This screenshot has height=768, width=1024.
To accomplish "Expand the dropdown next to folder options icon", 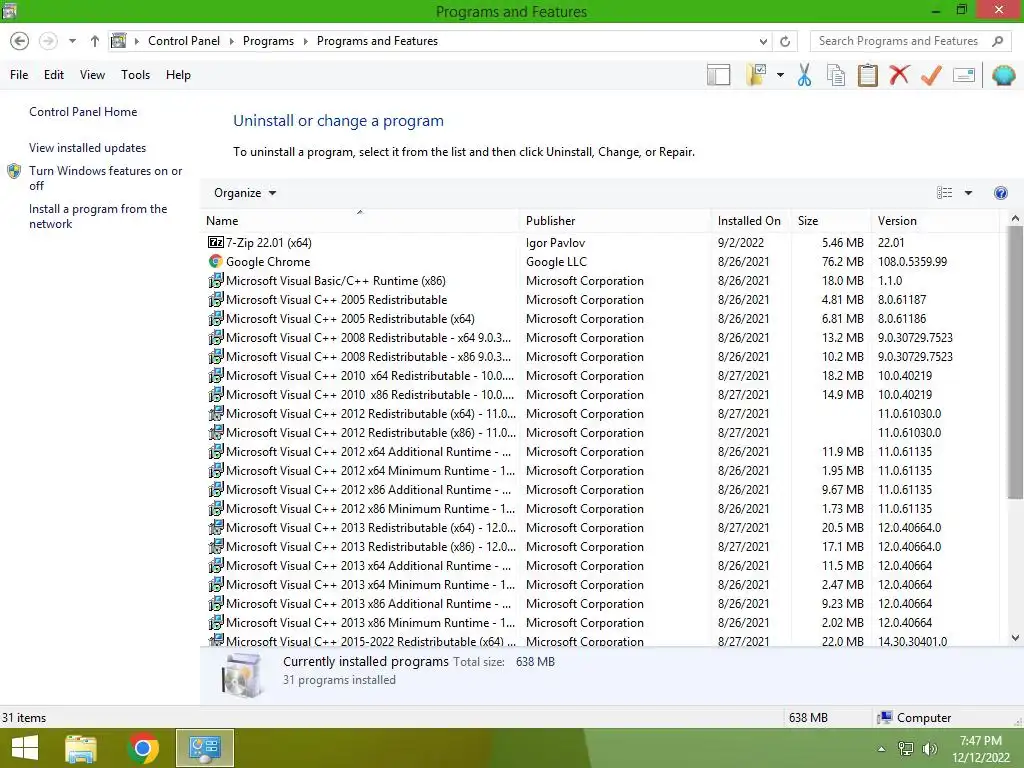I will tap(780, 75).
